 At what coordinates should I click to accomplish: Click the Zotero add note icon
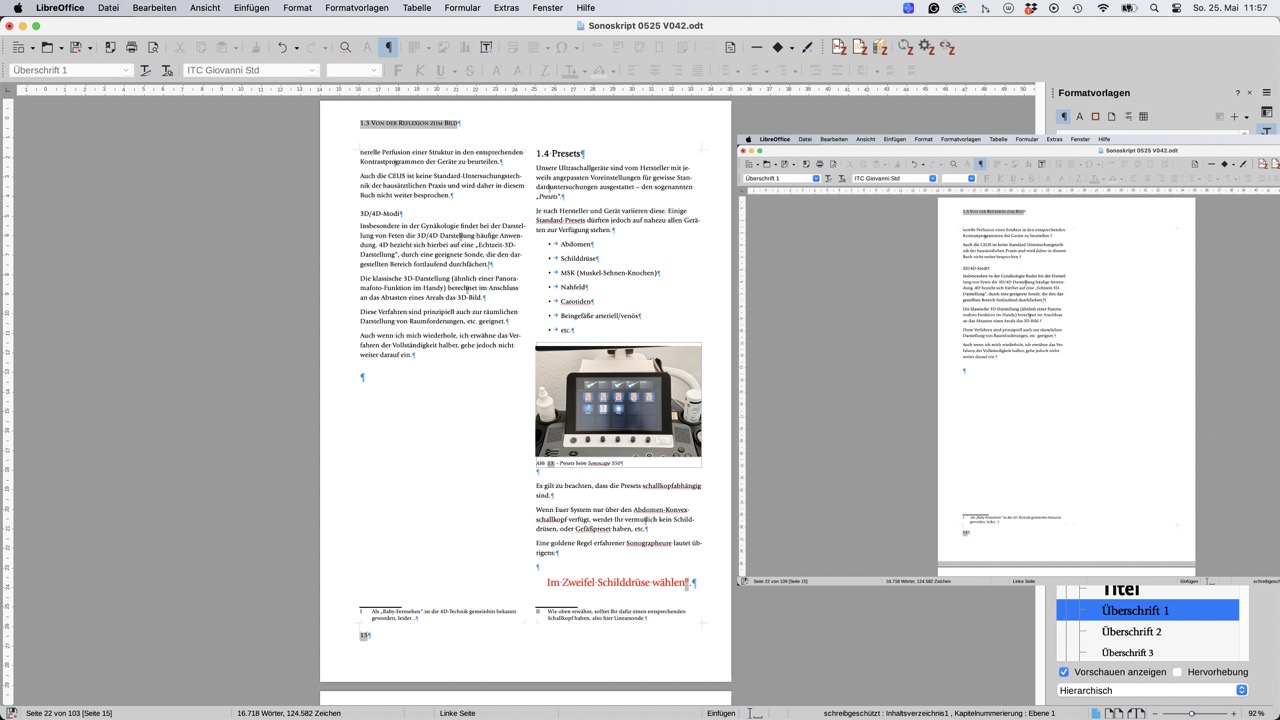pos(860,47)
